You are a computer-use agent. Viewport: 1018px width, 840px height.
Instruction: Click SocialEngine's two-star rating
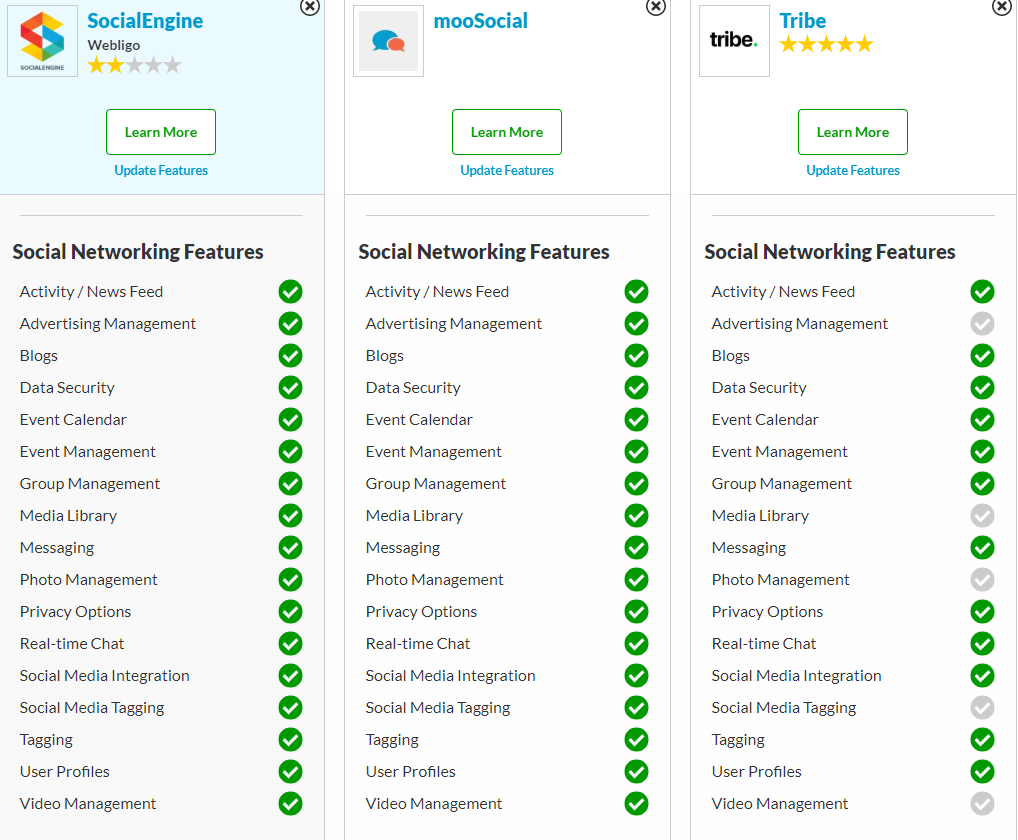(134, 65)
